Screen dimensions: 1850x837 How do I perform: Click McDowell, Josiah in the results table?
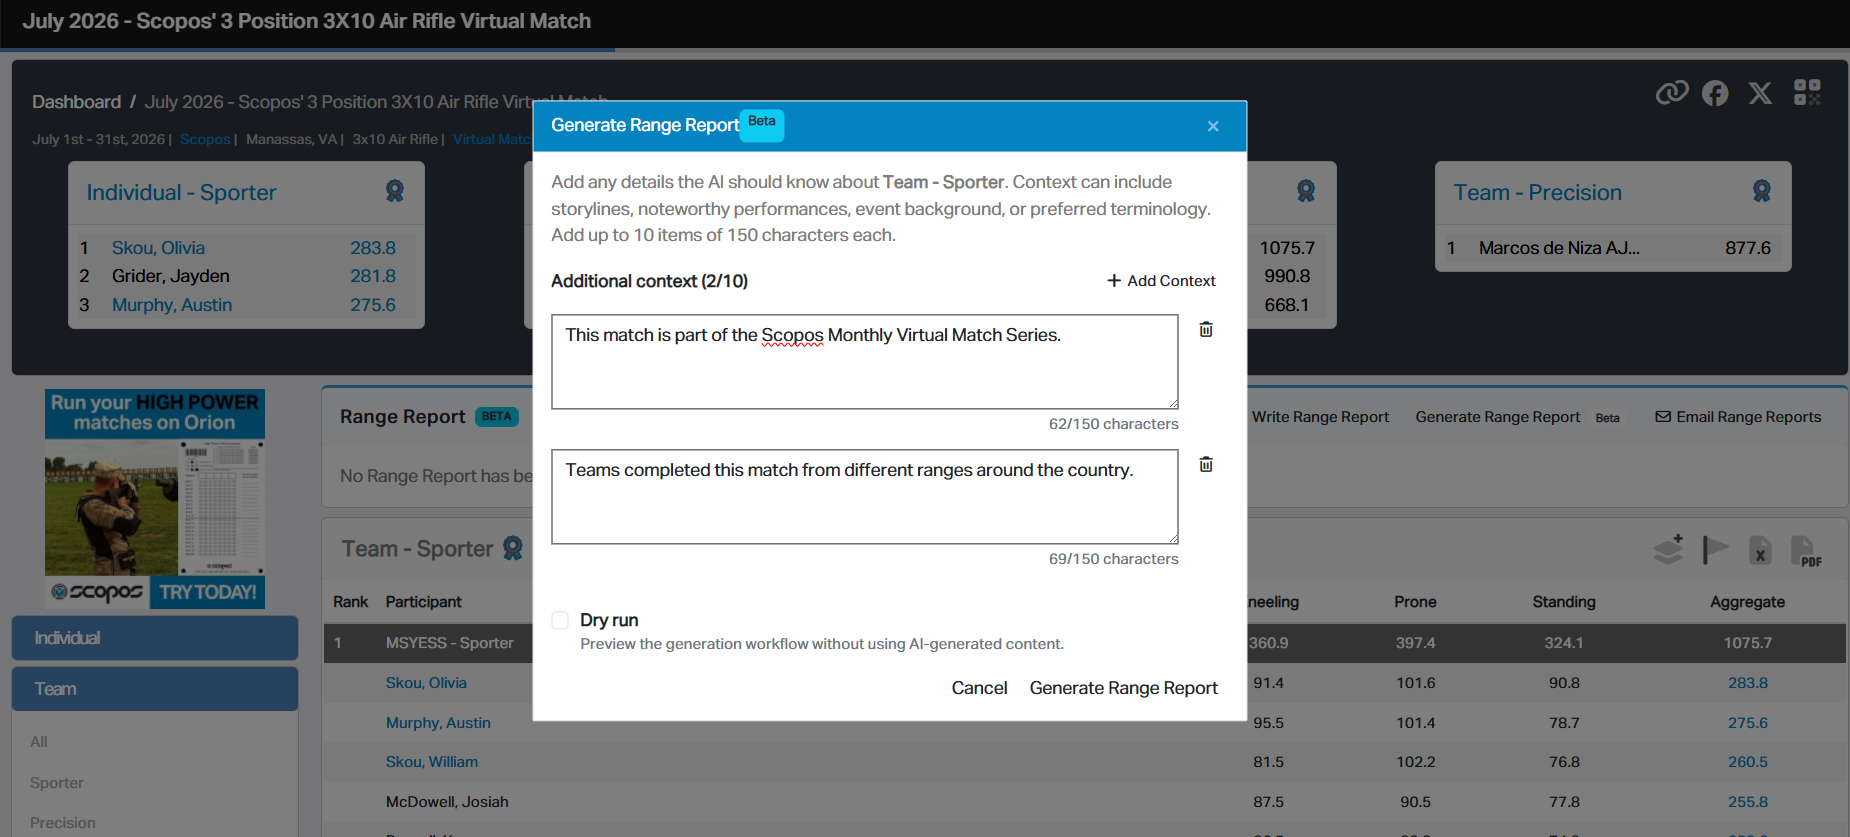[x=447, y=802]
